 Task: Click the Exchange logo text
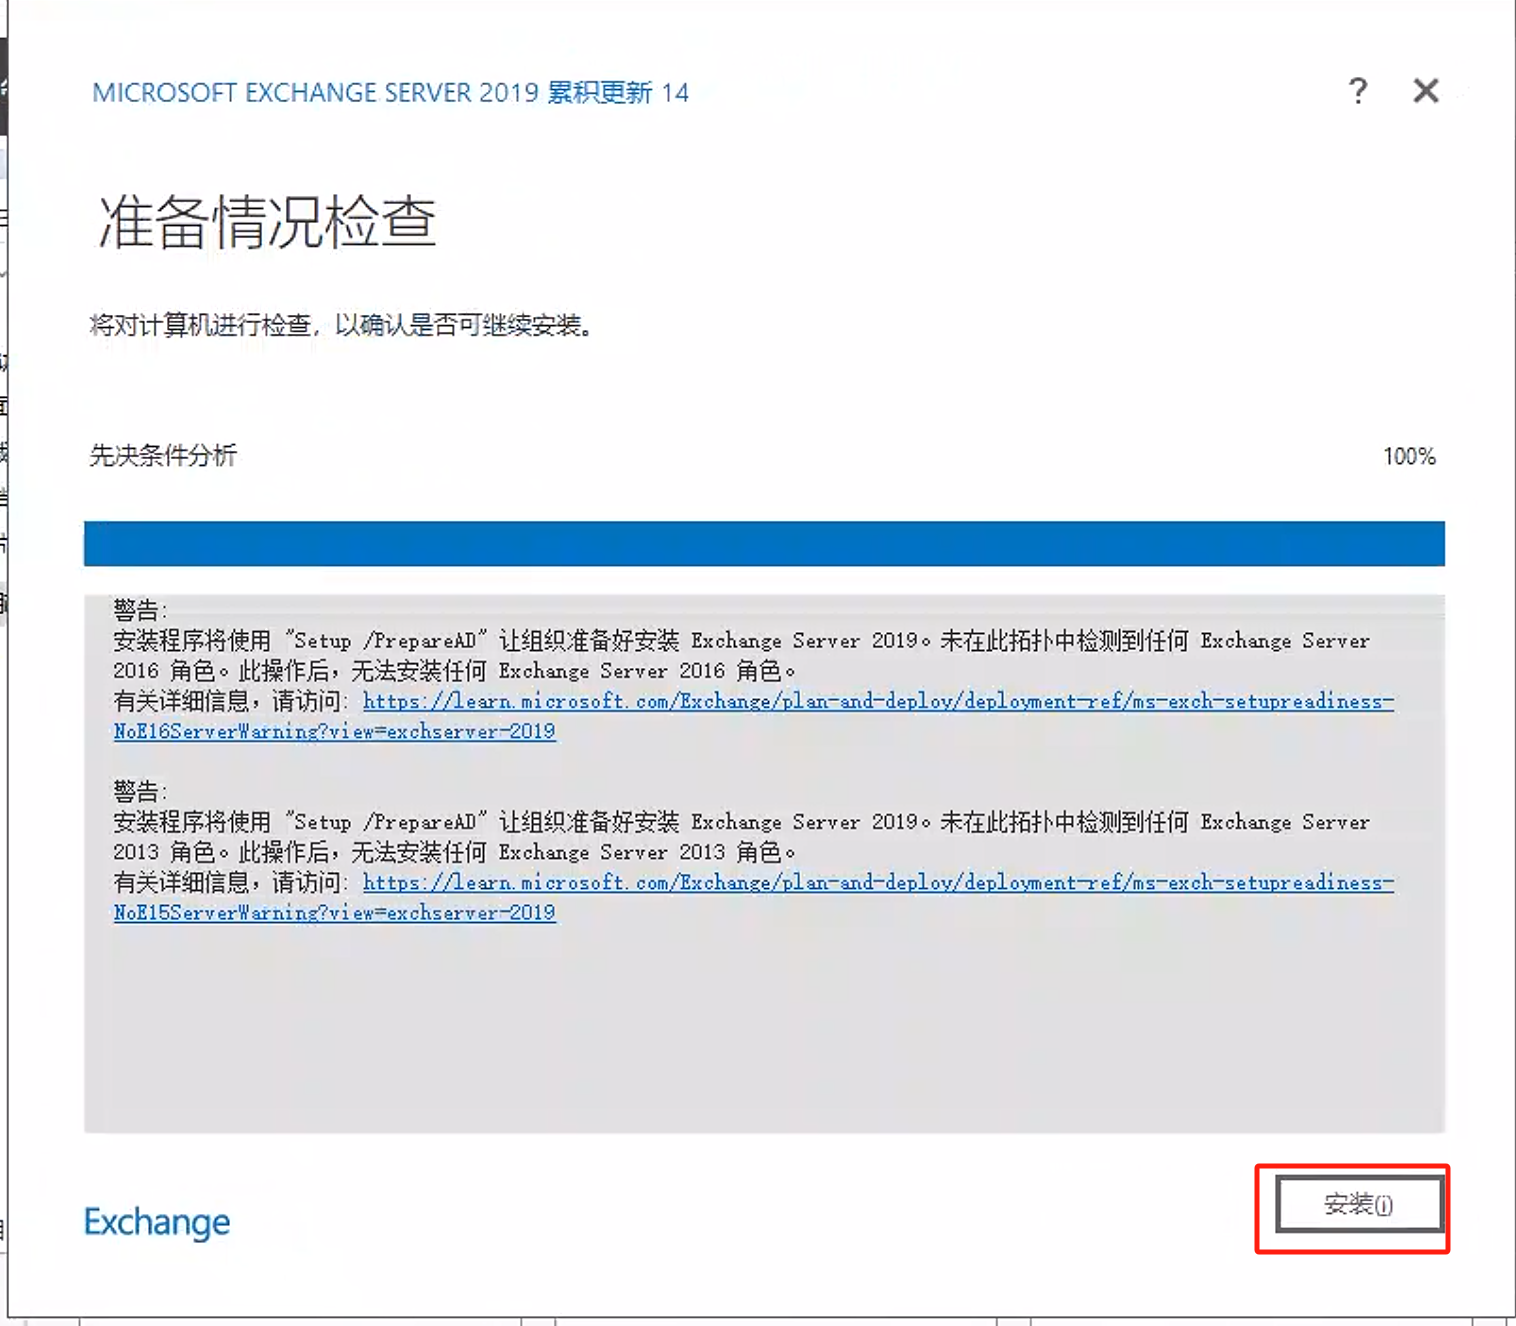point(157,1222)
